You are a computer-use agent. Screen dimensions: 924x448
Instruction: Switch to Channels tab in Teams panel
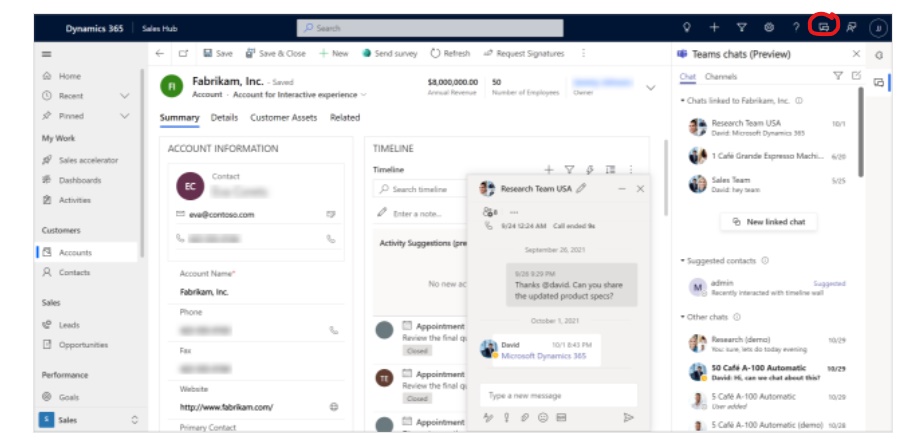[721, 77]
